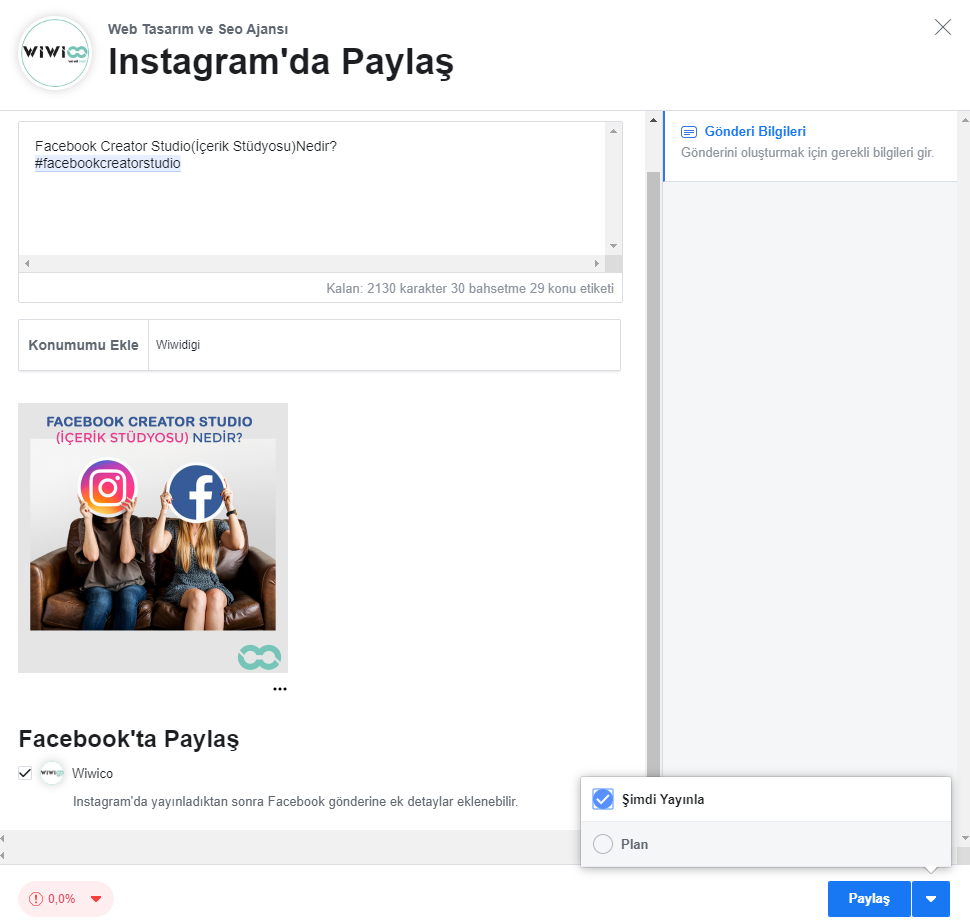Open the Gönderi Bilgileri tab
Image resolution: width=970 pixels, height=920 pixels.
pos(755,132)
